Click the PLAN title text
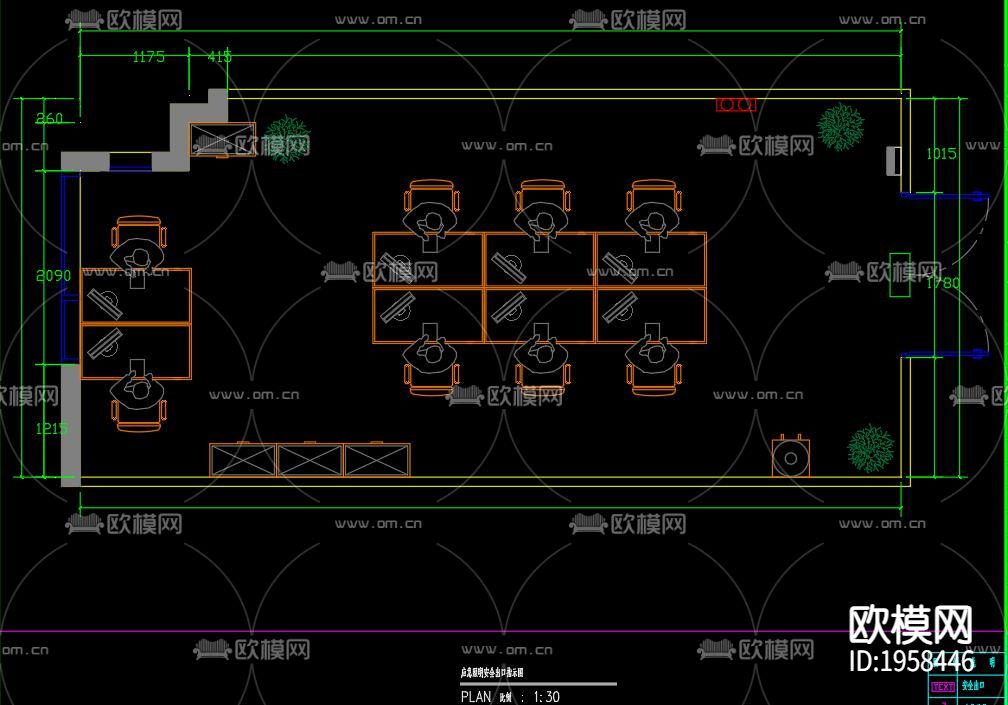Viewport: 1008px width, 705px height. (476, 697)
